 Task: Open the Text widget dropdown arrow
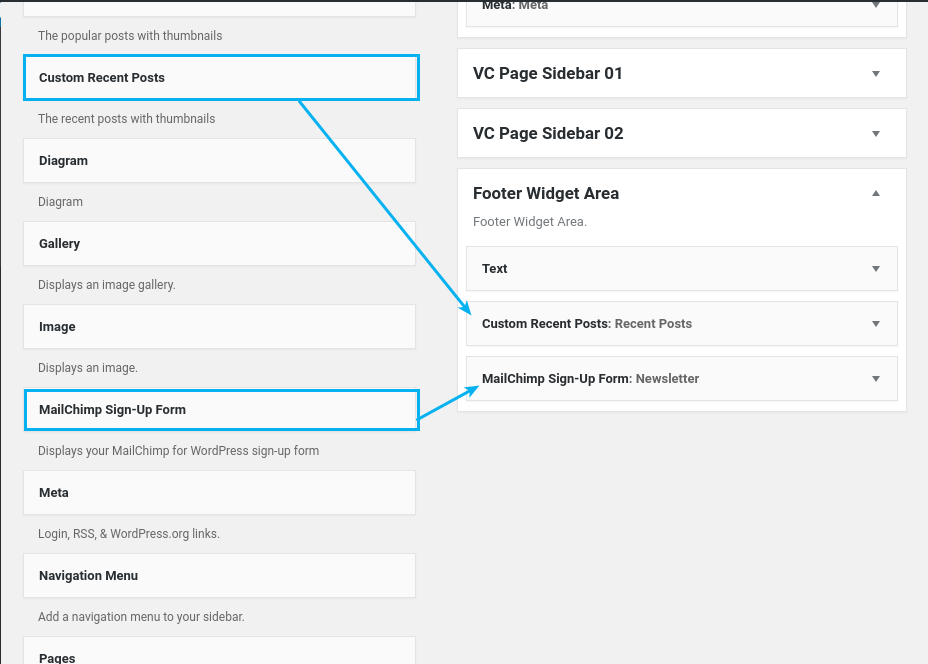click(x=876, y=269)
